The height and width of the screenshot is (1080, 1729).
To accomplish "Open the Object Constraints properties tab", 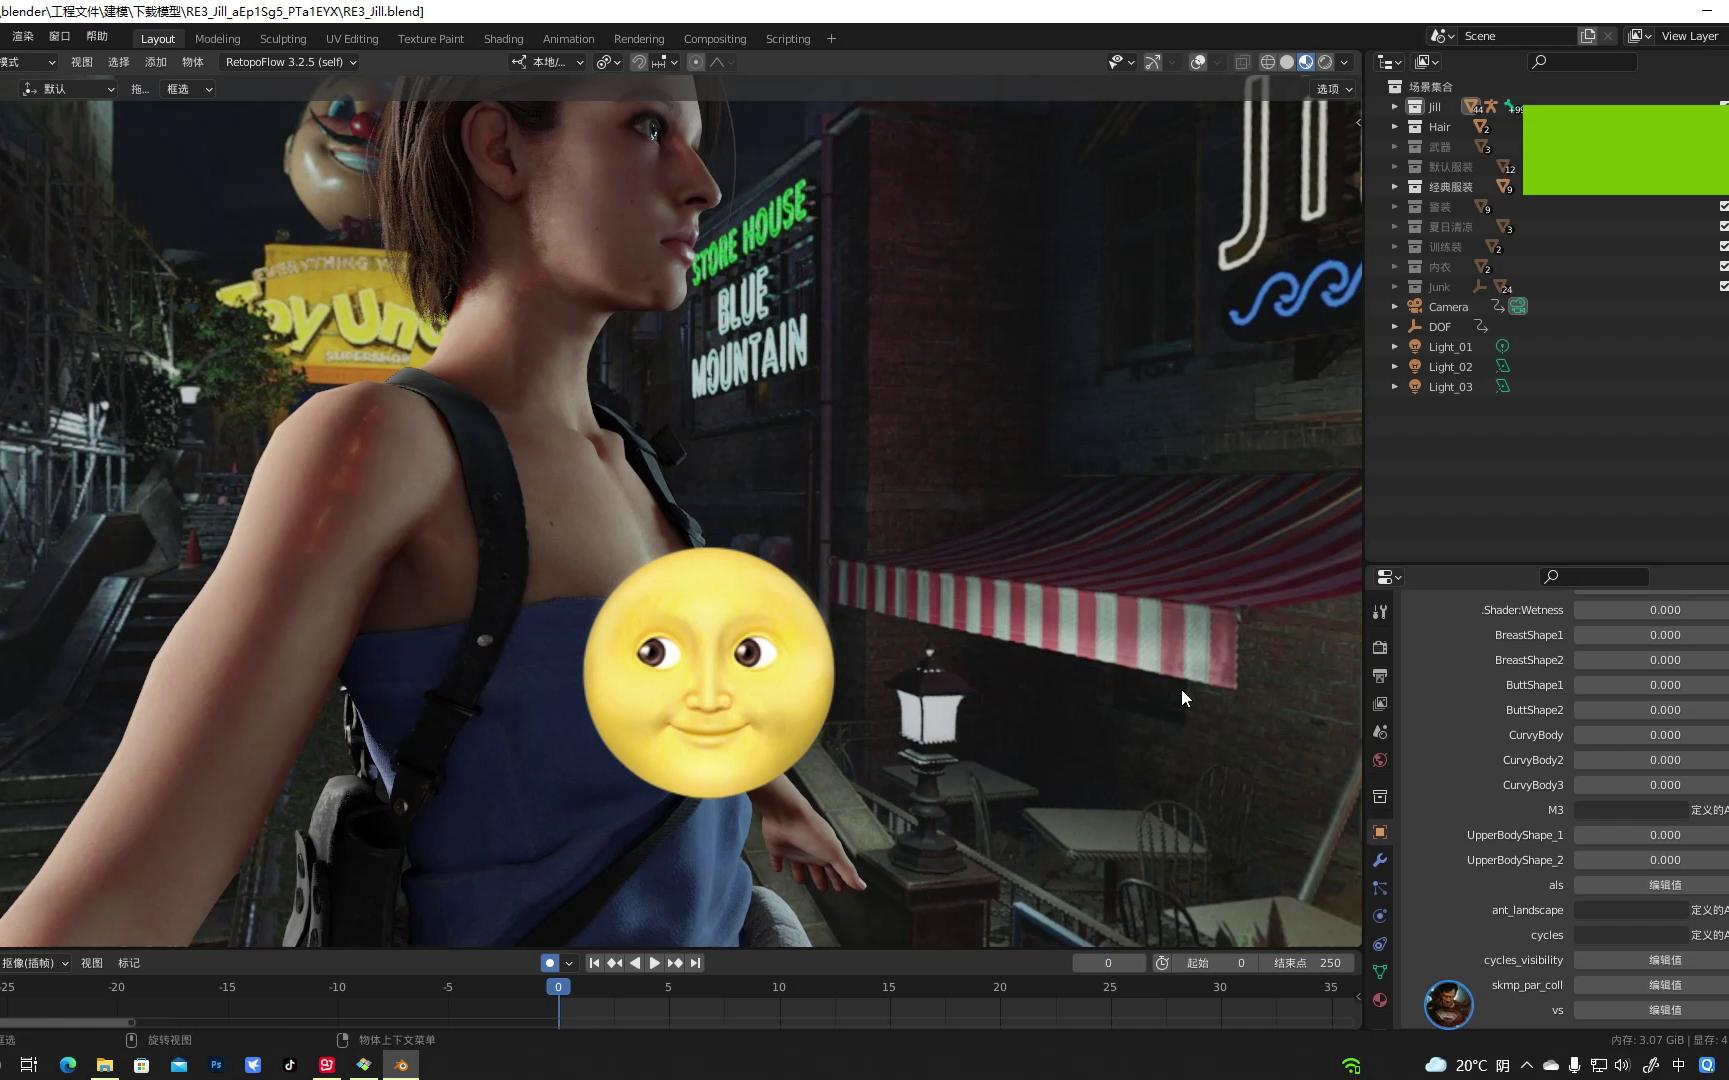I will click(1380, 944).
